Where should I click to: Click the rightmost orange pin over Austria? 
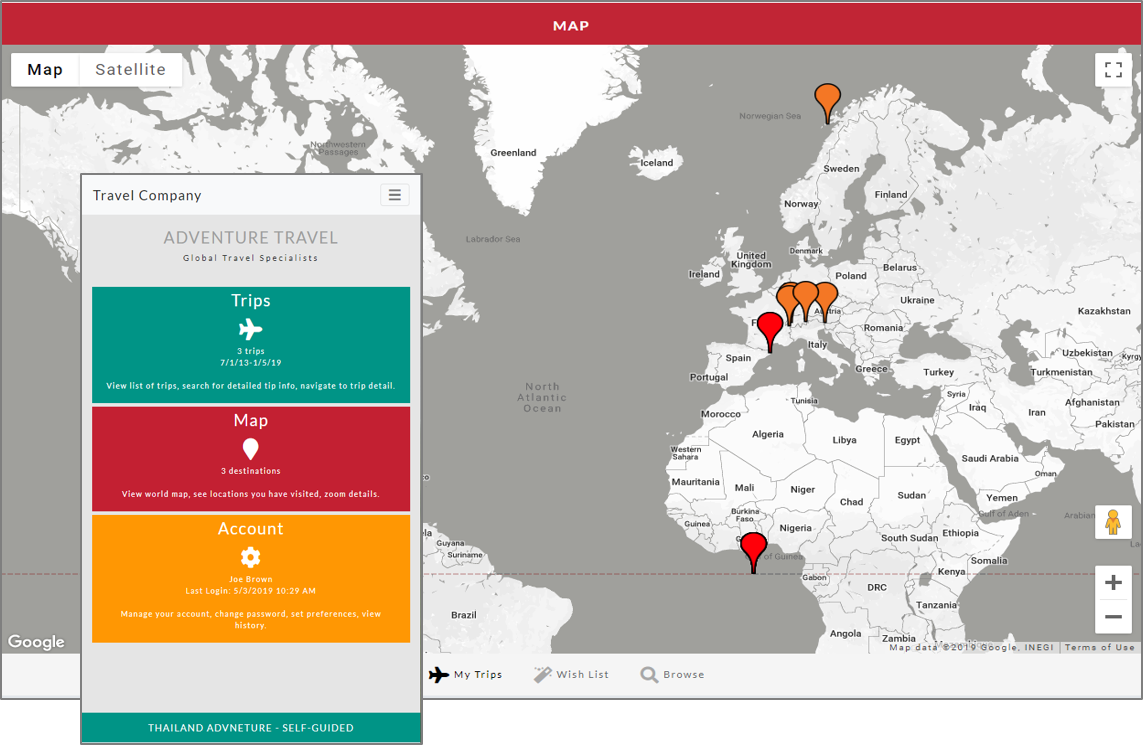(827, 296)
